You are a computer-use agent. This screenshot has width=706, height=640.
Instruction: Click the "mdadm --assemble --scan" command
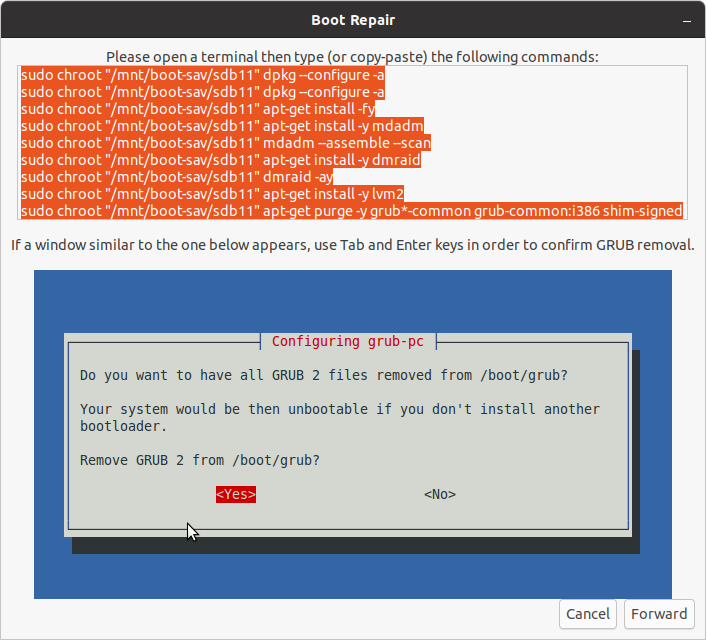(x=225, y=144)
